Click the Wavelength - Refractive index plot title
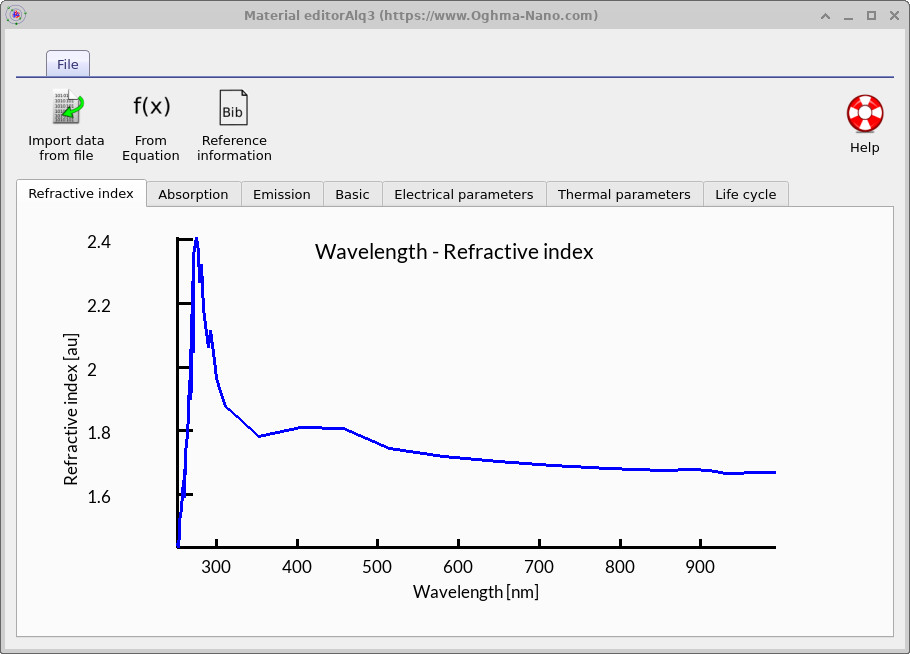The image size is (910, 654). click(x=453, y=251)
